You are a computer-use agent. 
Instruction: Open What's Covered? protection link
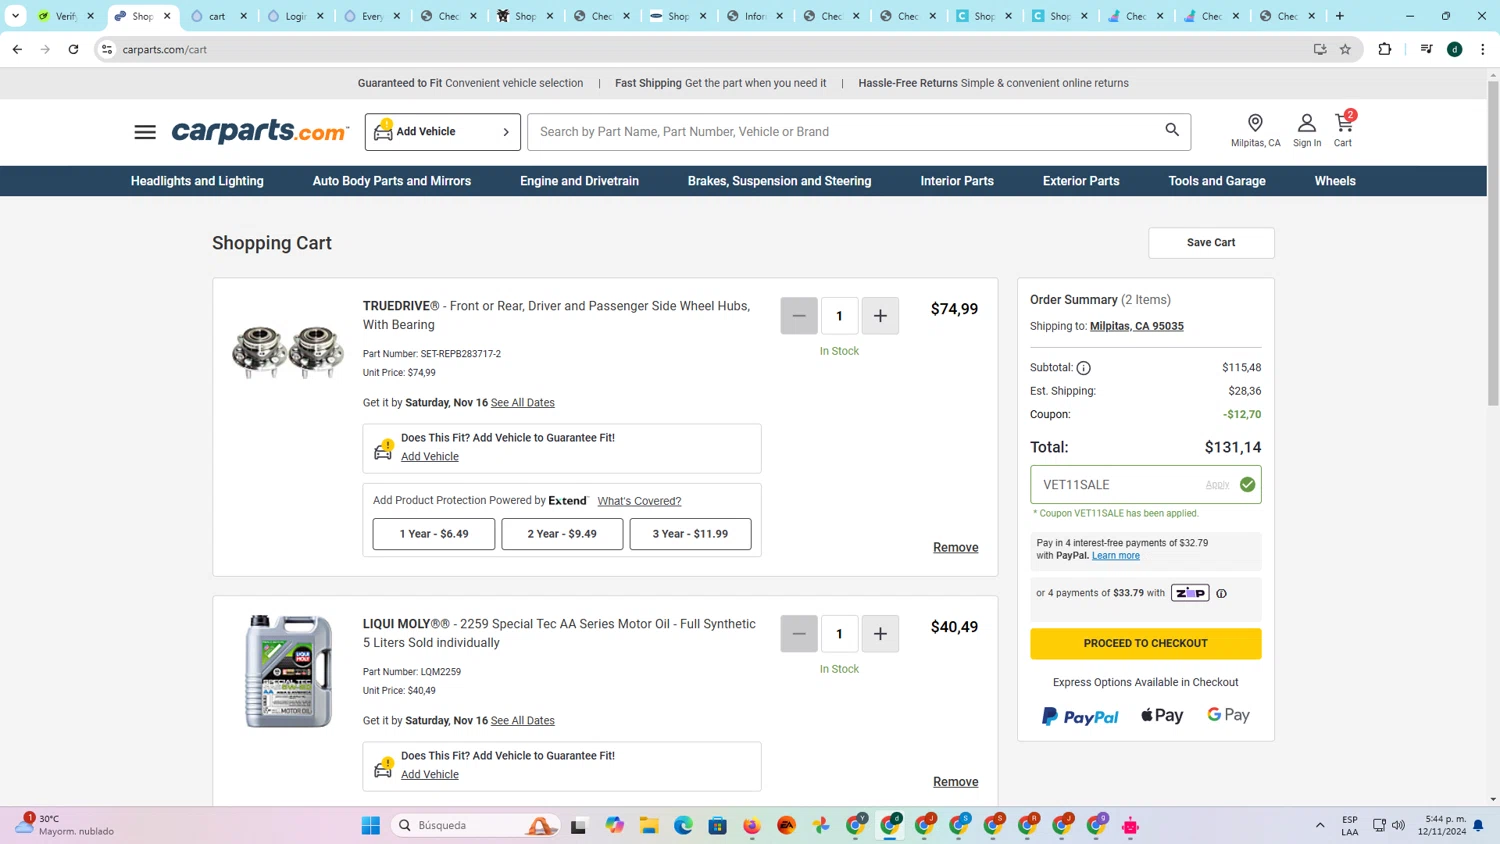[x=639, y=501]
